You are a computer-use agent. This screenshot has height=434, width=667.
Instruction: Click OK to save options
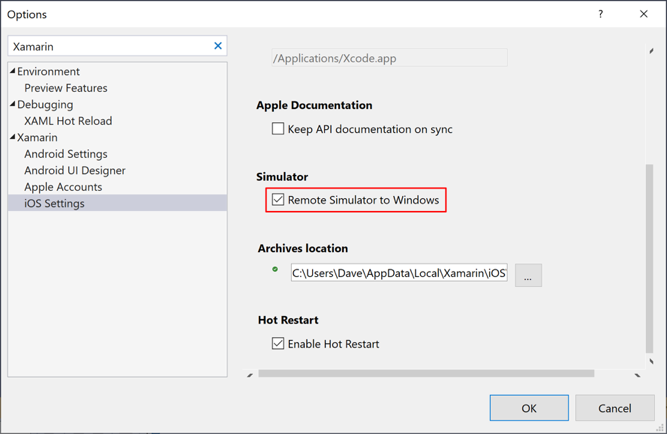click(529, 408)
